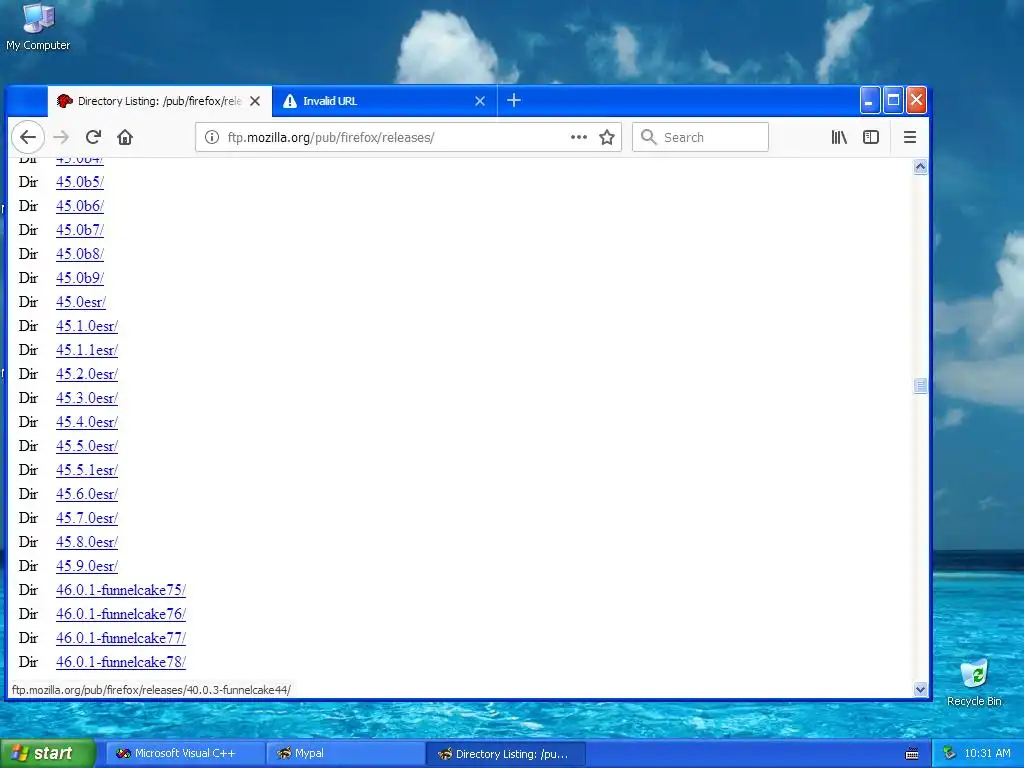1024x768 pixels.
Task: Navigate to 45.9.0esr/ folder
Action: pyautogui.click(x=87, y=566)
